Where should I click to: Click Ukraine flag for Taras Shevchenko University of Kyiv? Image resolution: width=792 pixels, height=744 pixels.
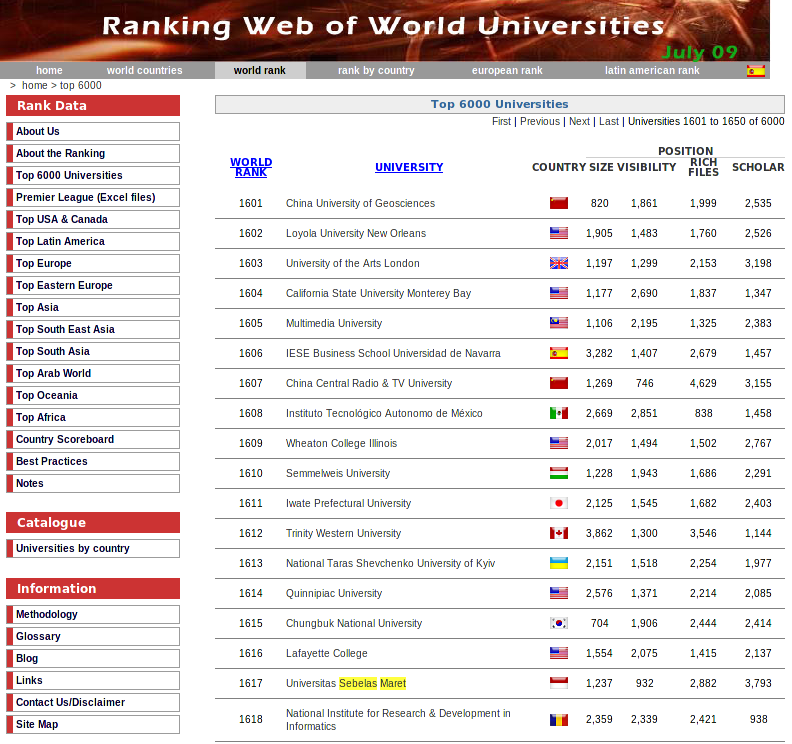(559, 563)
